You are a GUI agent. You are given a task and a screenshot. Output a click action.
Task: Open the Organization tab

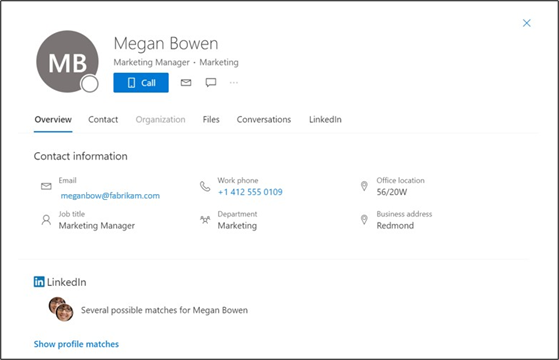point(160,119)
